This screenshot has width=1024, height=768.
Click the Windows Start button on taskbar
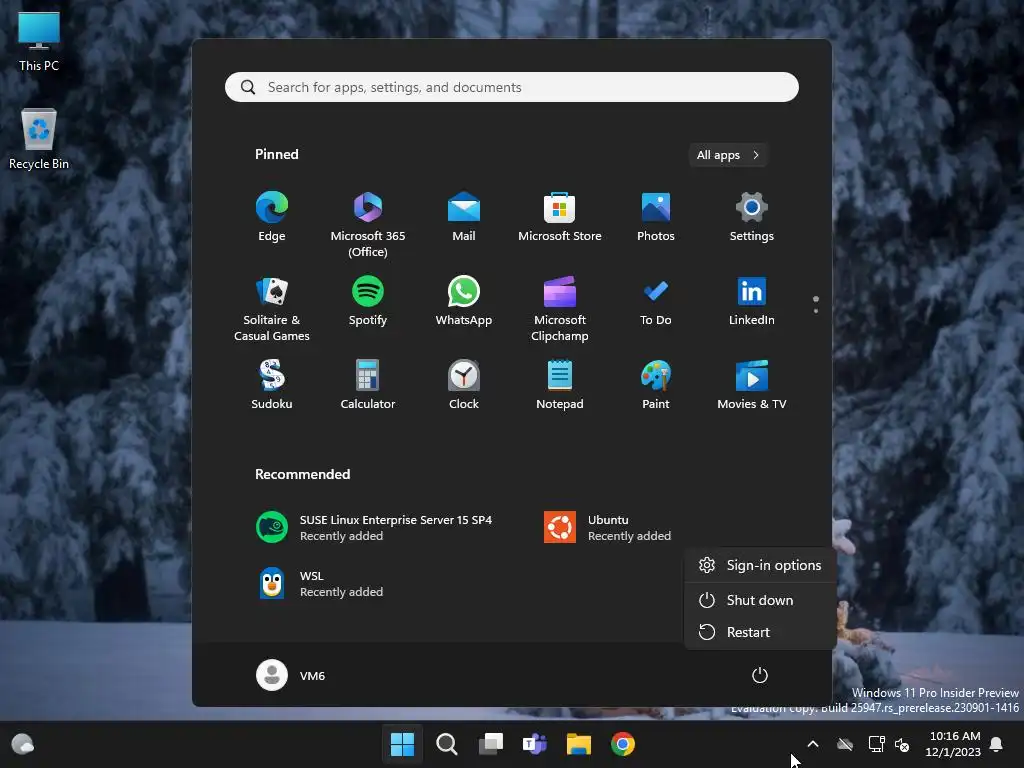pyautogui.click(x=402, y=744)
